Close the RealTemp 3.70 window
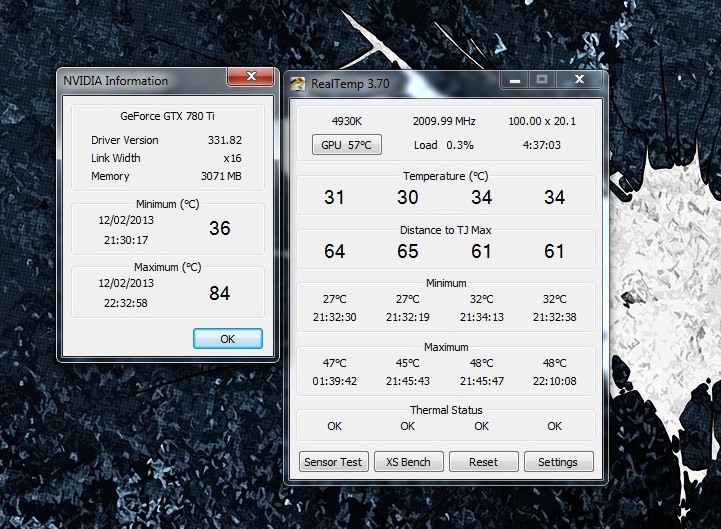Image resolution: width=721 pixels, height=529 pixels. [x=579, y=80]
